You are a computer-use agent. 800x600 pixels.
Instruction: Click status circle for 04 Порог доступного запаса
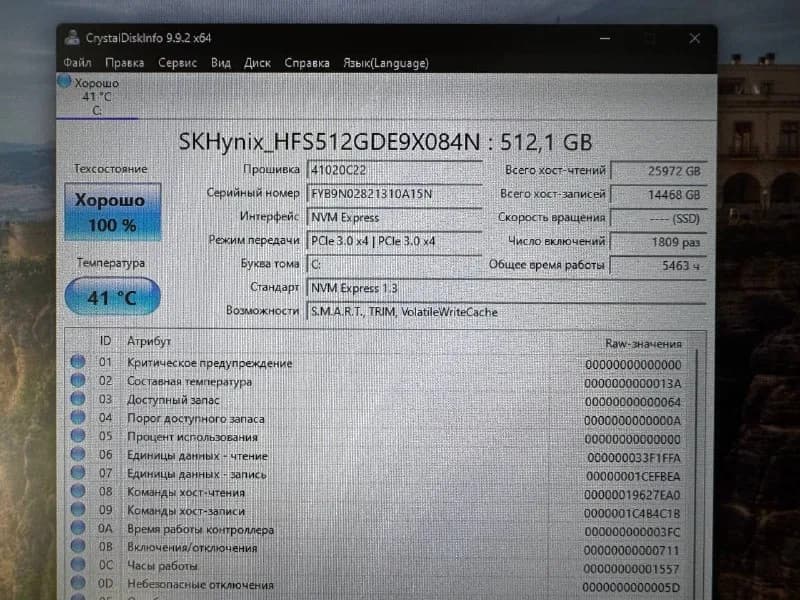click(x=78, y=417)
